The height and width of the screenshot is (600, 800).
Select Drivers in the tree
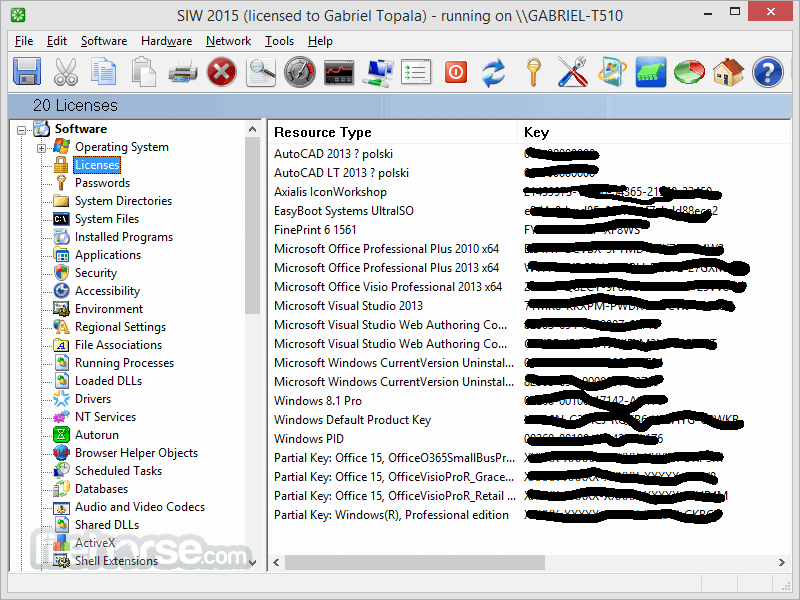(x=93, y=398)
